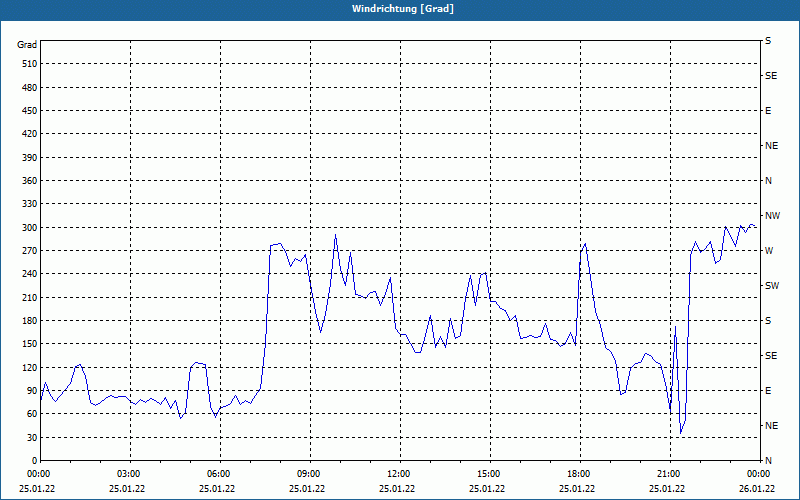Click the 00:00 label above the 26.01.22 date
Screen dimensions: 800x500
[x=760, y=473]
